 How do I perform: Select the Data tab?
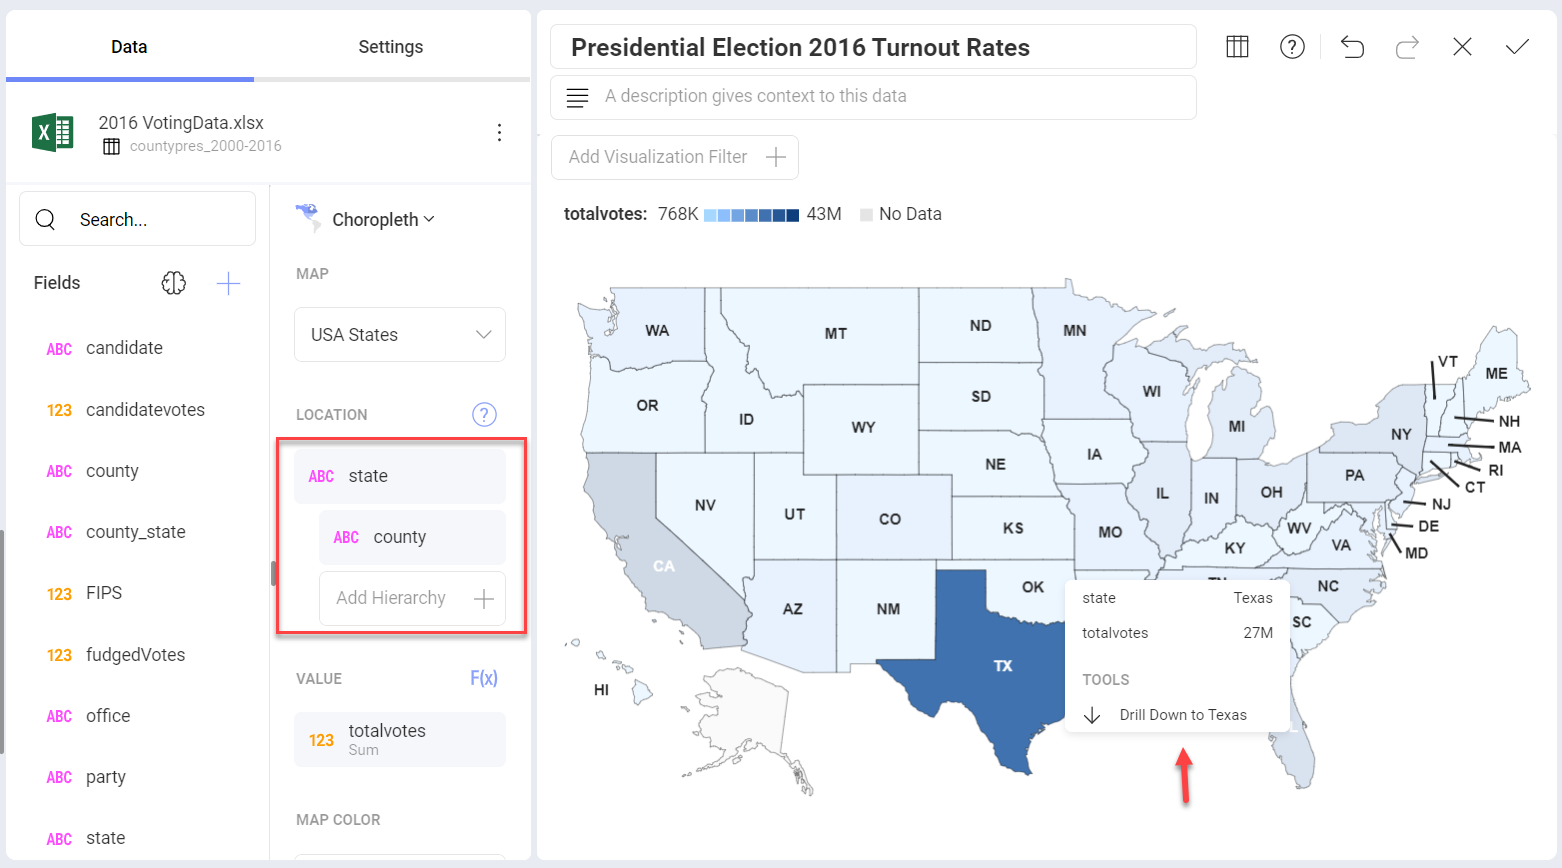tap(129, 47)
